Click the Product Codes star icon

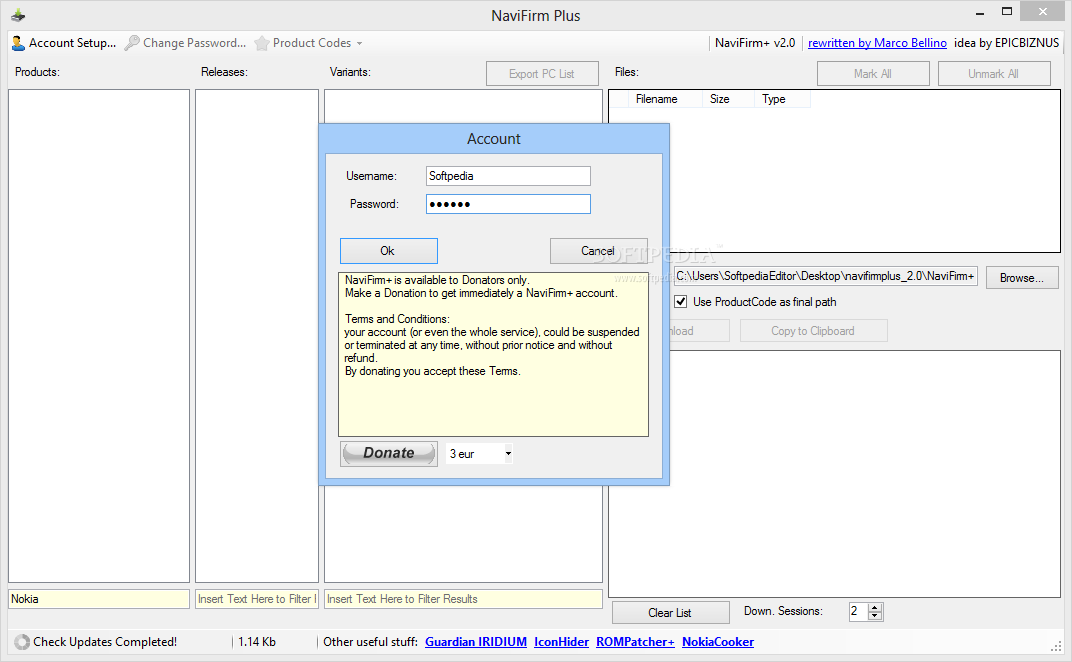pos(262,43)
